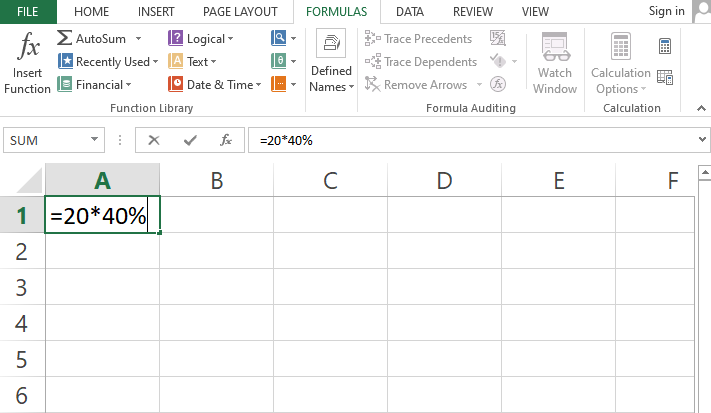Click the Calculate Now icon
The height and width of the screenshot is (413, 711).
(x=665, y=46)
